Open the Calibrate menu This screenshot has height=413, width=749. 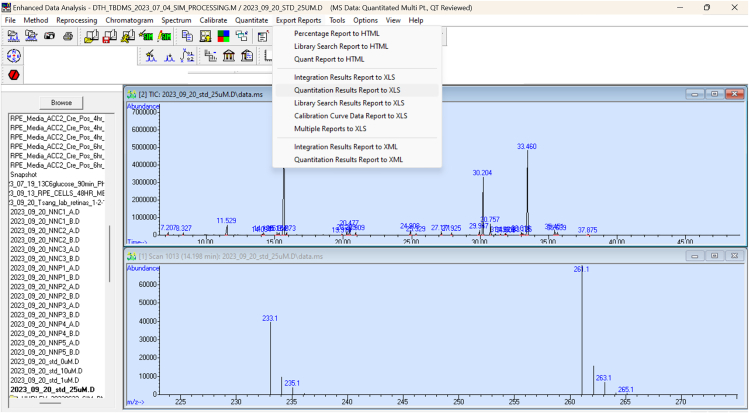213,20
